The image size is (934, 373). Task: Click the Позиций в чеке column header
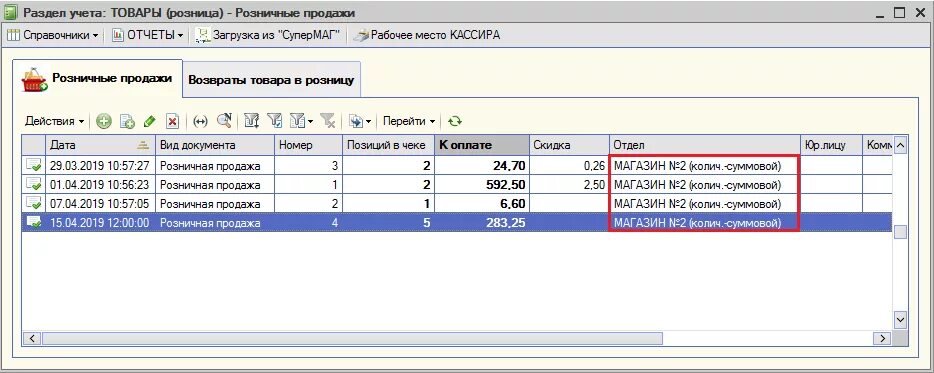coord(388,145)
